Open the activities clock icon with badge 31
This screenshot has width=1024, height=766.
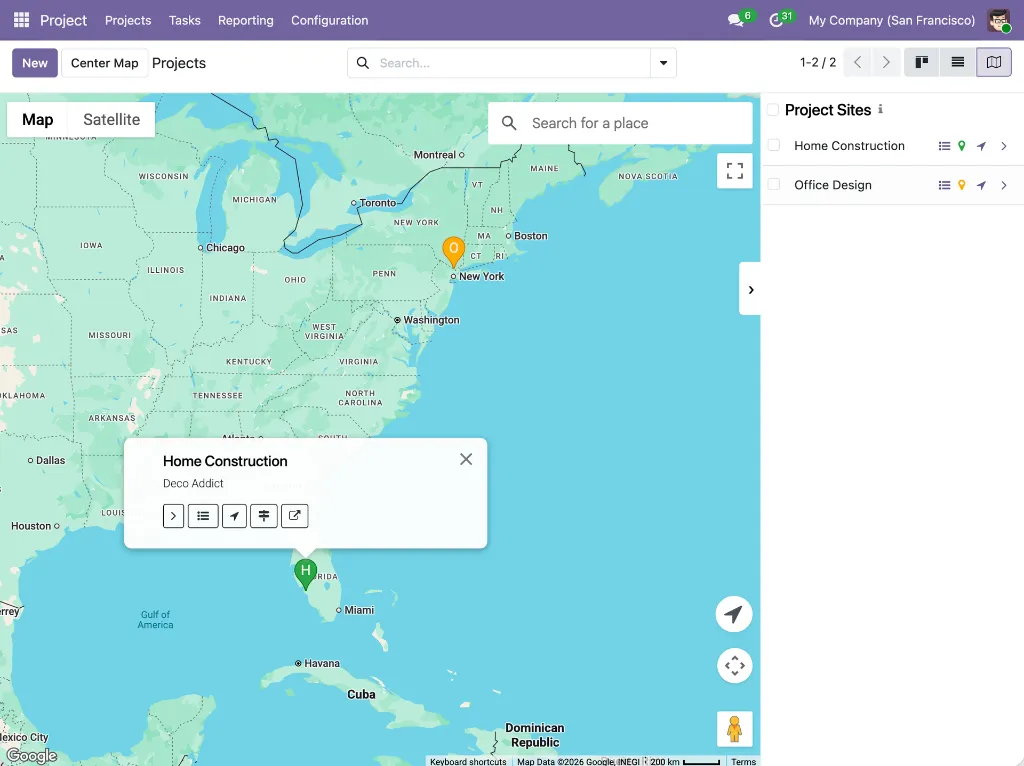tap(776, 20)
